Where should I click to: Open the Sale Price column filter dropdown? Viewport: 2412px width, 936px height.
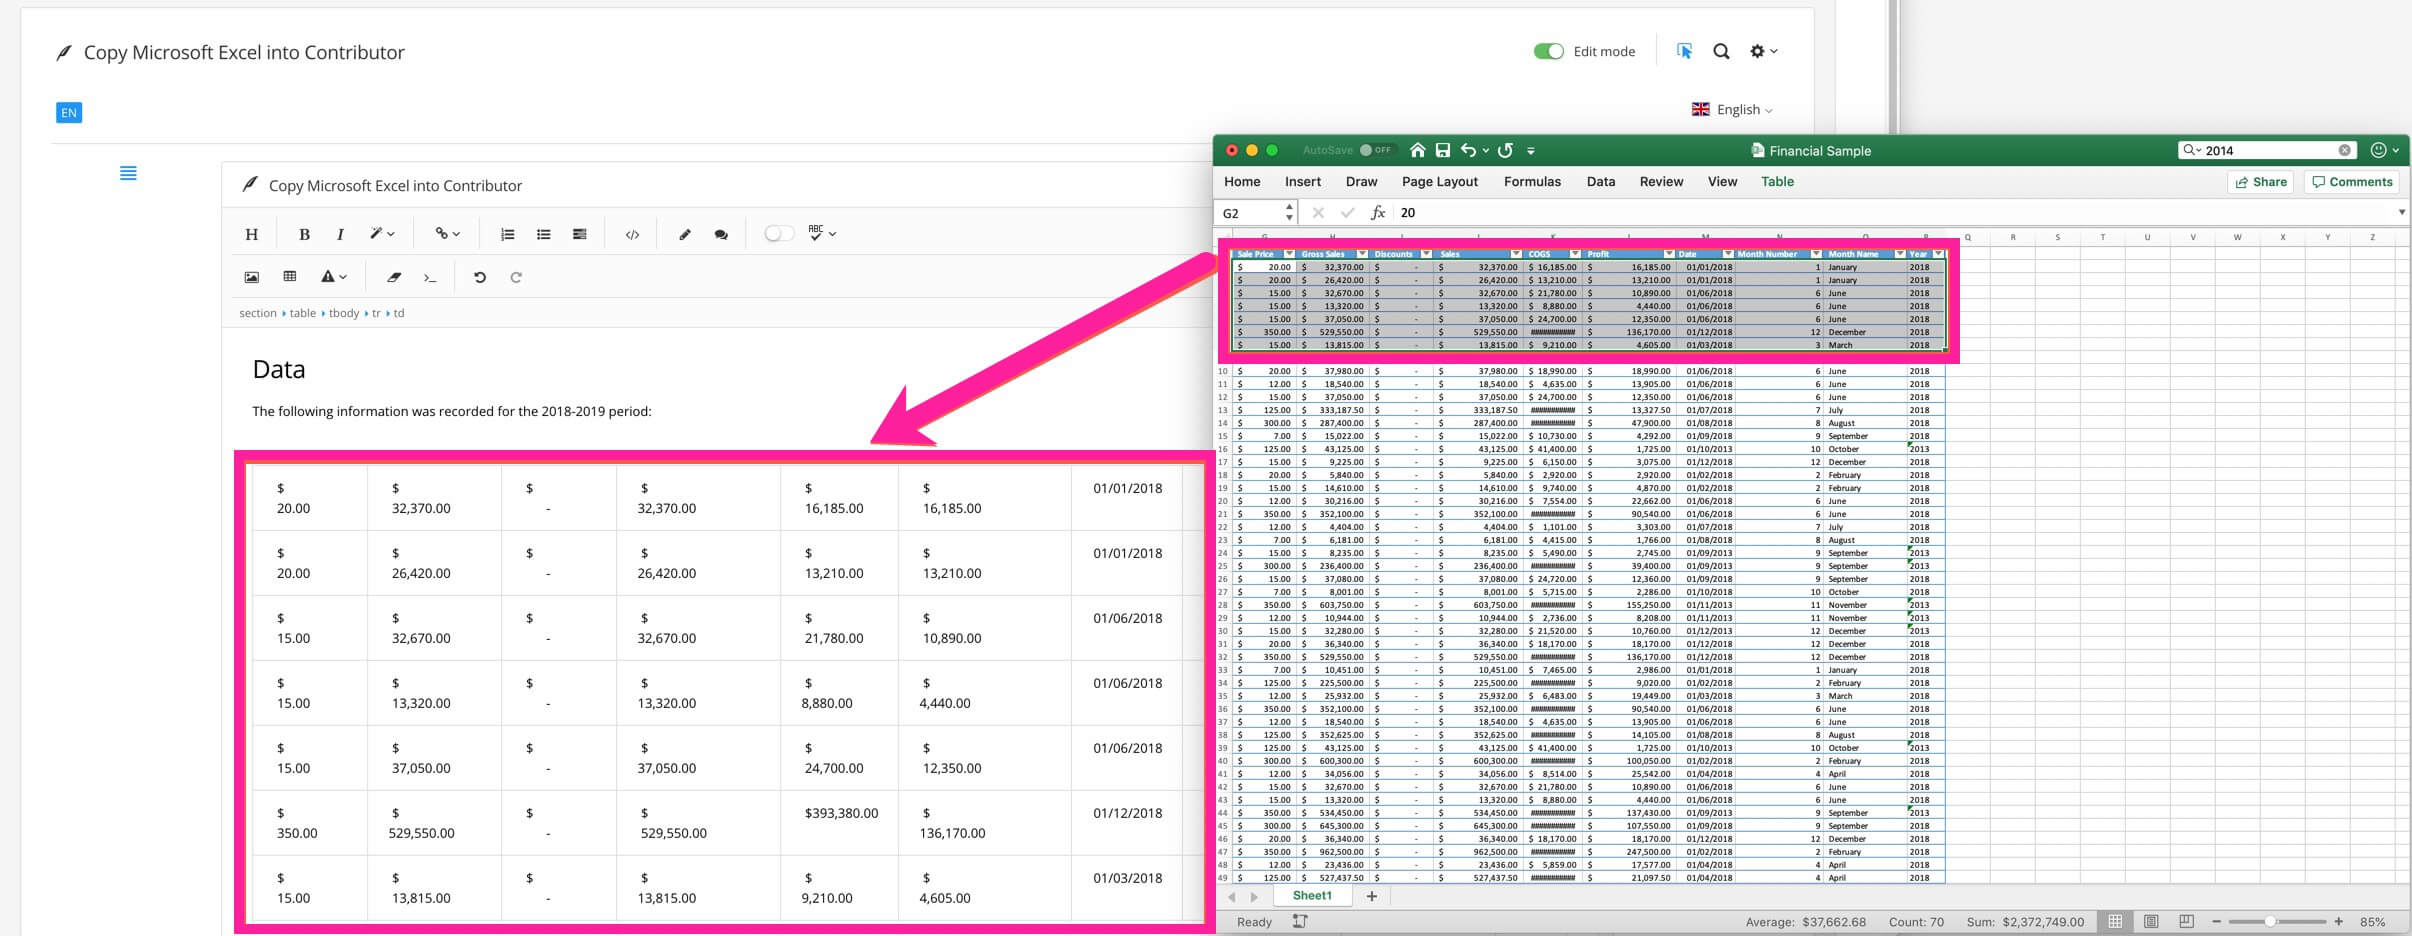(x=1288, y=254)
